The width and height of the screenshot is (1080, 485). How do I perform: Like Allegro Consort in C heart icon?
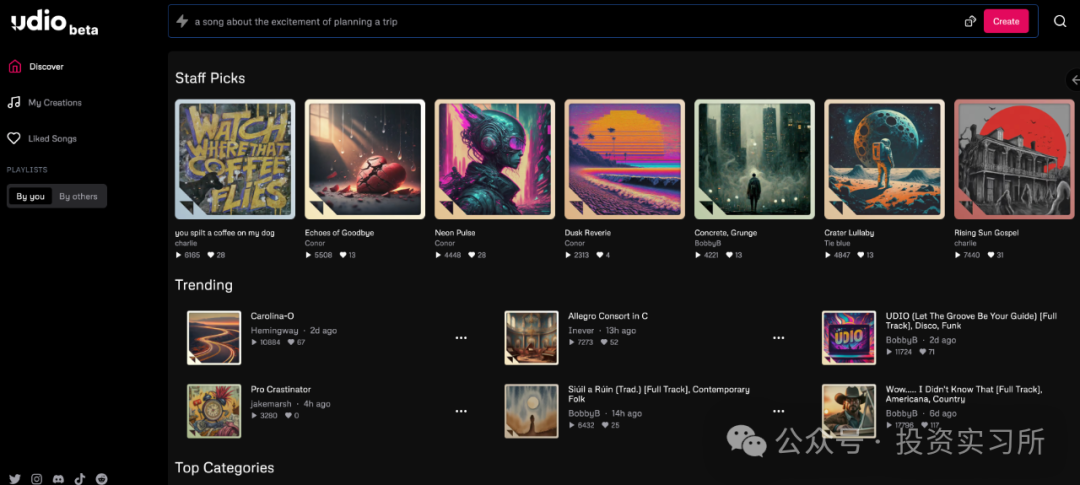[604, 342]
